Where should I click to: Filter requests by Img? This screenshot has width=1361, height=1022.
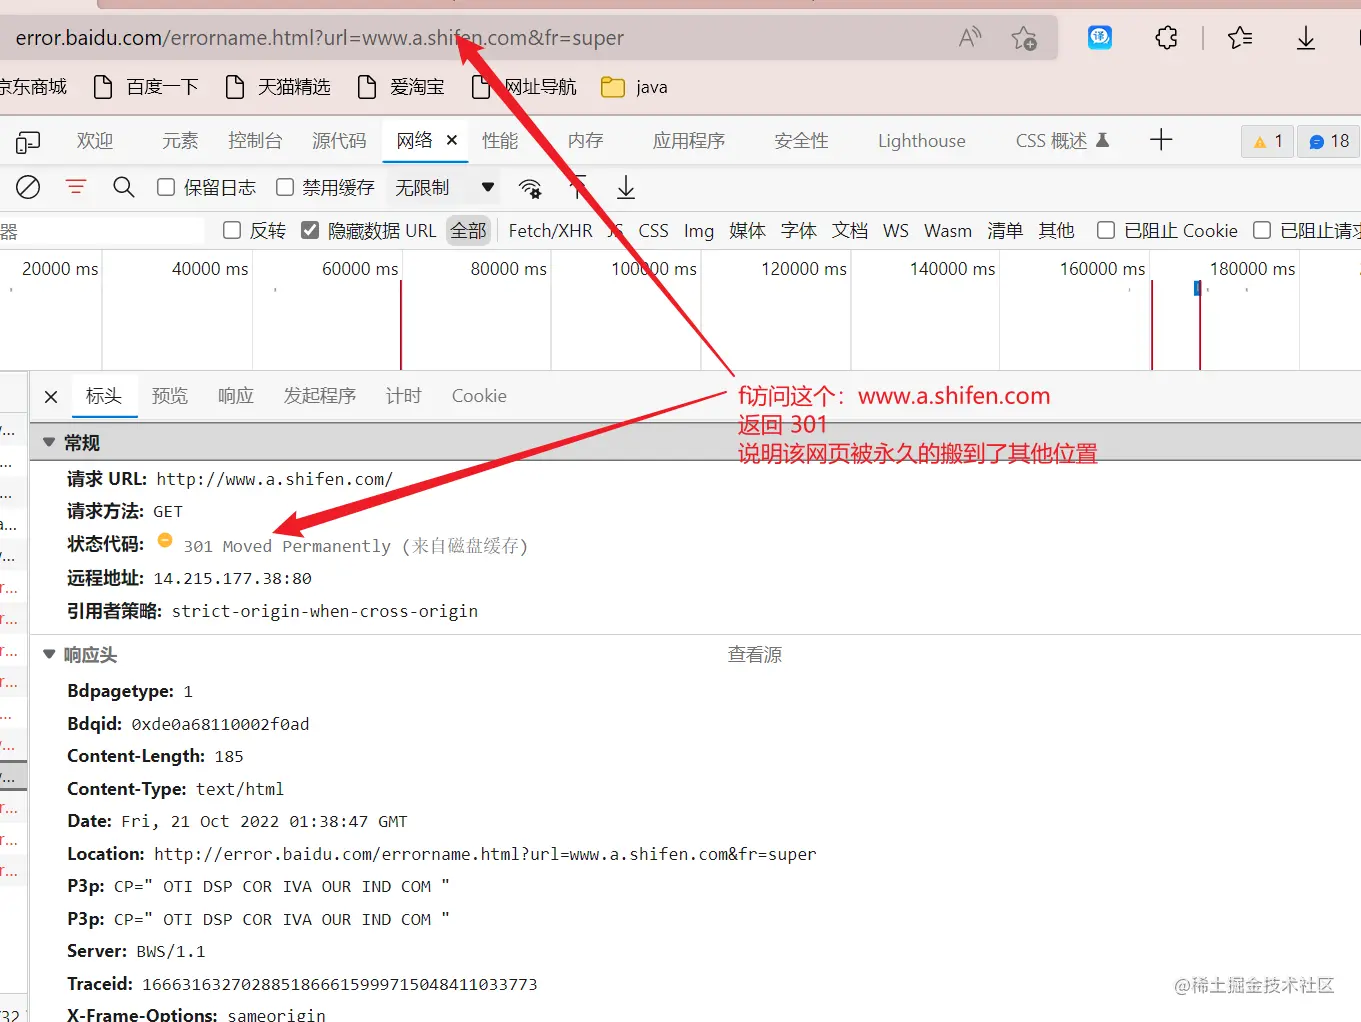click(699, 231)
